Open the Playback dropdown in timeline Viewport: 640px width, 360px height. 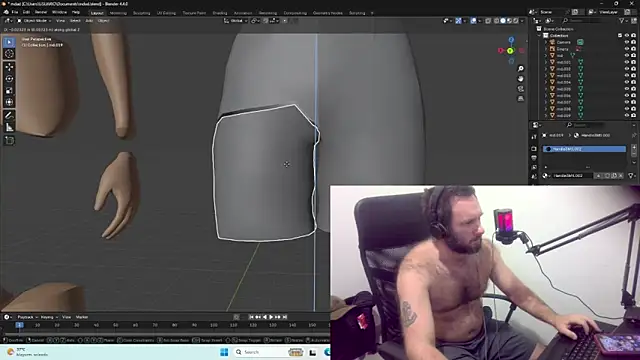[27, 317]
